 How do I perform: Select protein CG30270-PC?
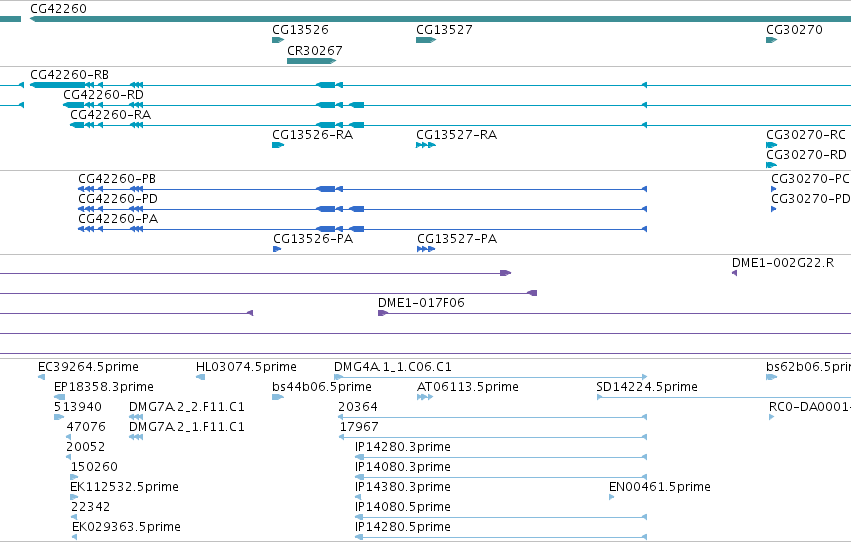point(773,189)
